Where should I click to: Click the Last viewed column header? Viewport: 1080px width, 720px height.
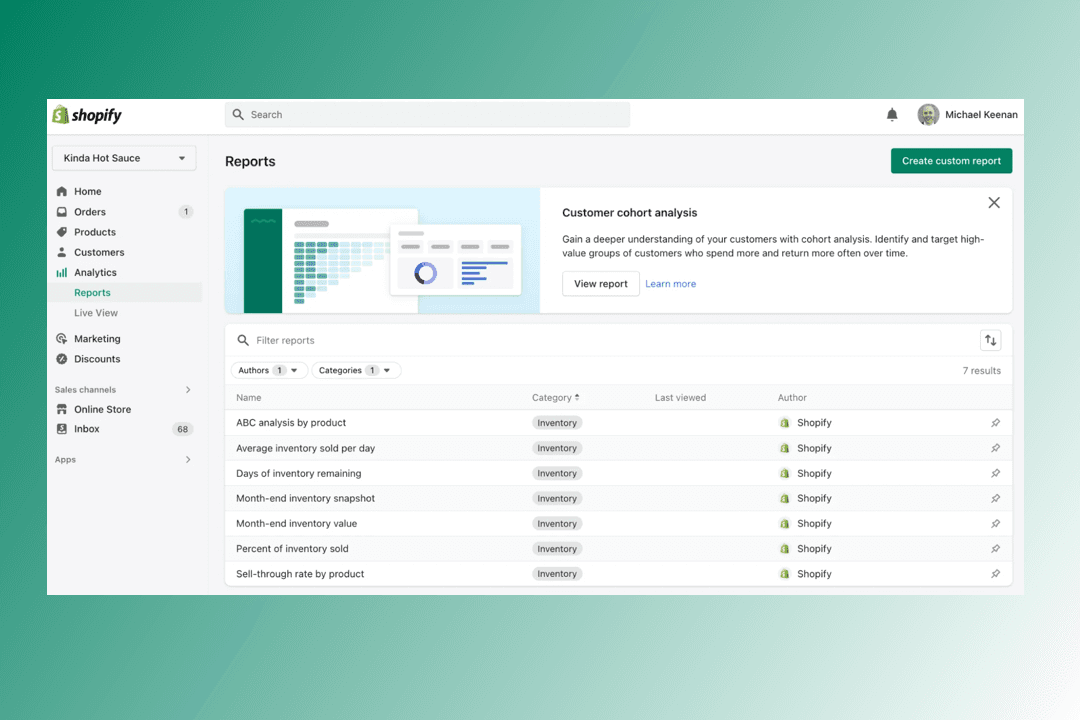pyautogui.click(x=680, y=398)
